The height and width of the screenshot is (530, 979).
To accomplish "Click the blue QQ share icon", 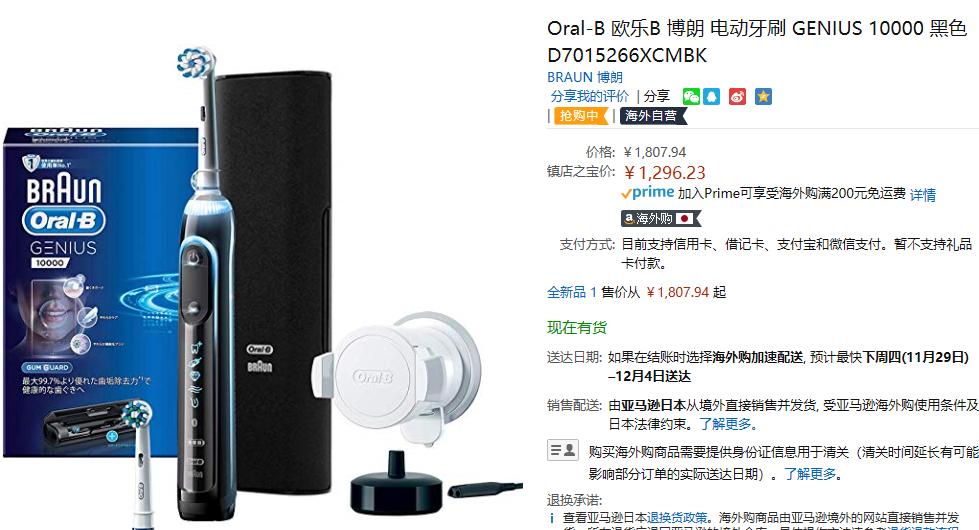I will pos(712,97).
